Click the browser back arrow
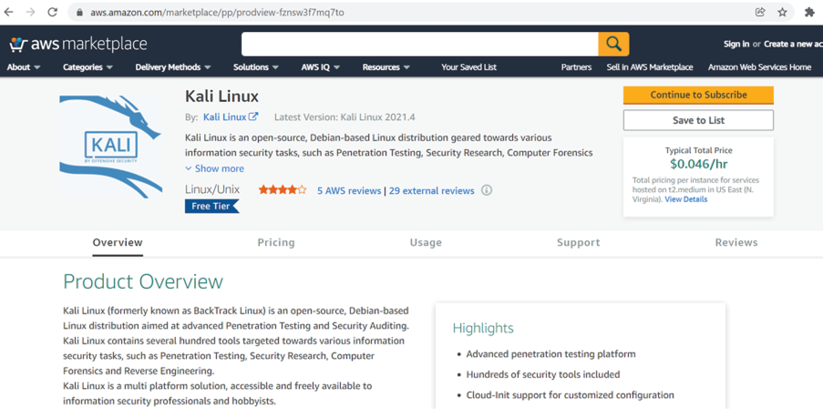 click(x=8, y=12)
